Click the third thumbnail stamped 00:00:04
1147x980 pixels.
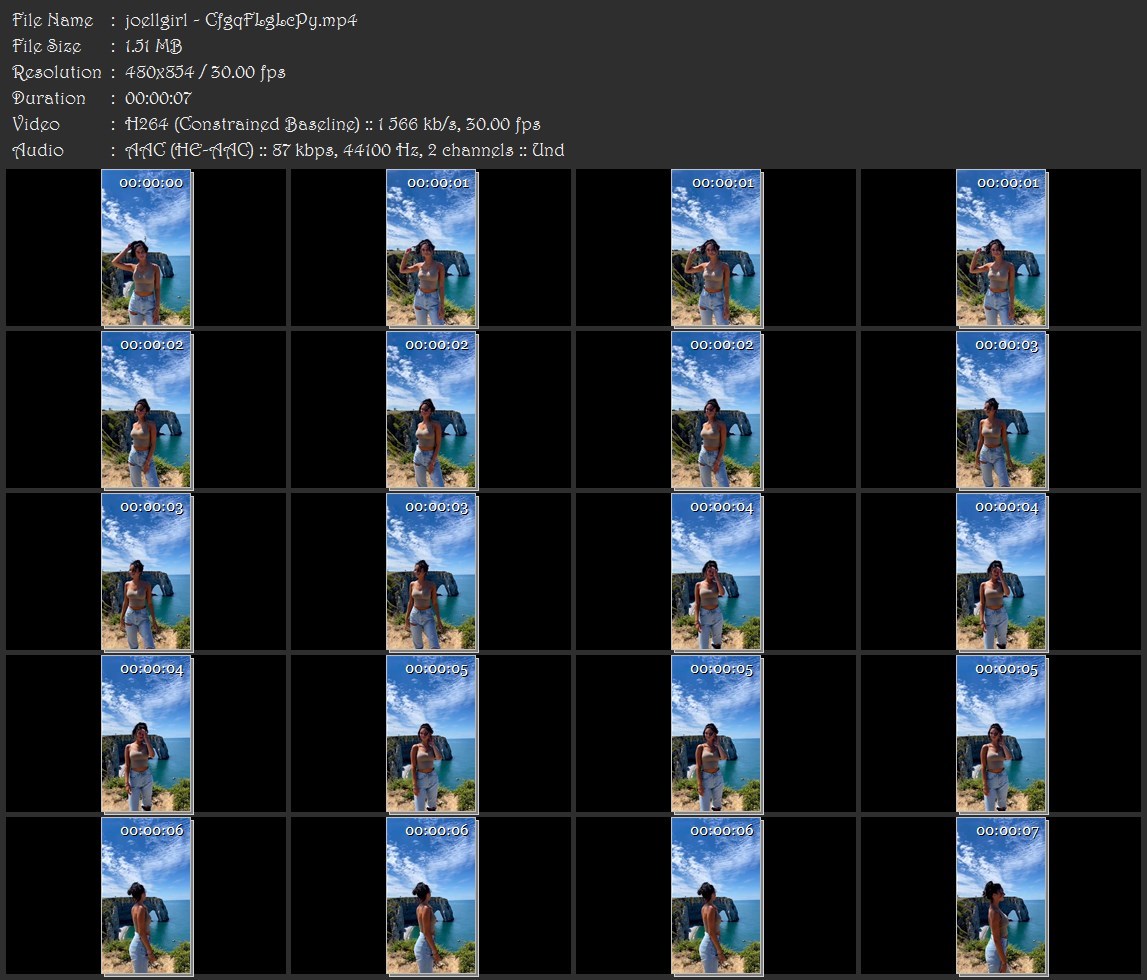[x=146, y=734]
